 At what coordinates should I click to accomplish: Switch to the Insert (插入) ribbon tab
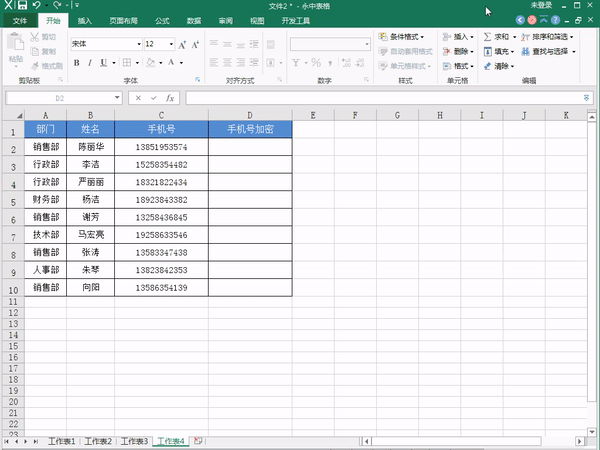click(85, 21)
